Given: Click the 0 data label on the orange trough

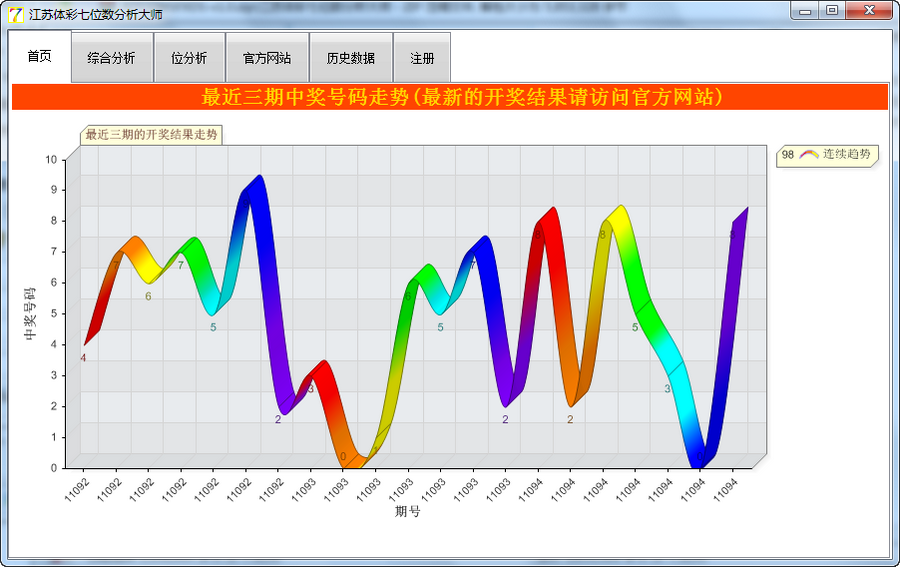Looking at the screenshot, I should click(343, 456).
